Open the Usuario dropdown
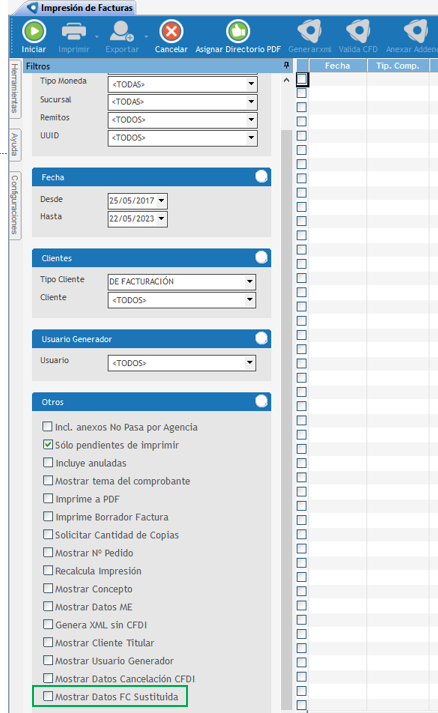 click(250, 363)
